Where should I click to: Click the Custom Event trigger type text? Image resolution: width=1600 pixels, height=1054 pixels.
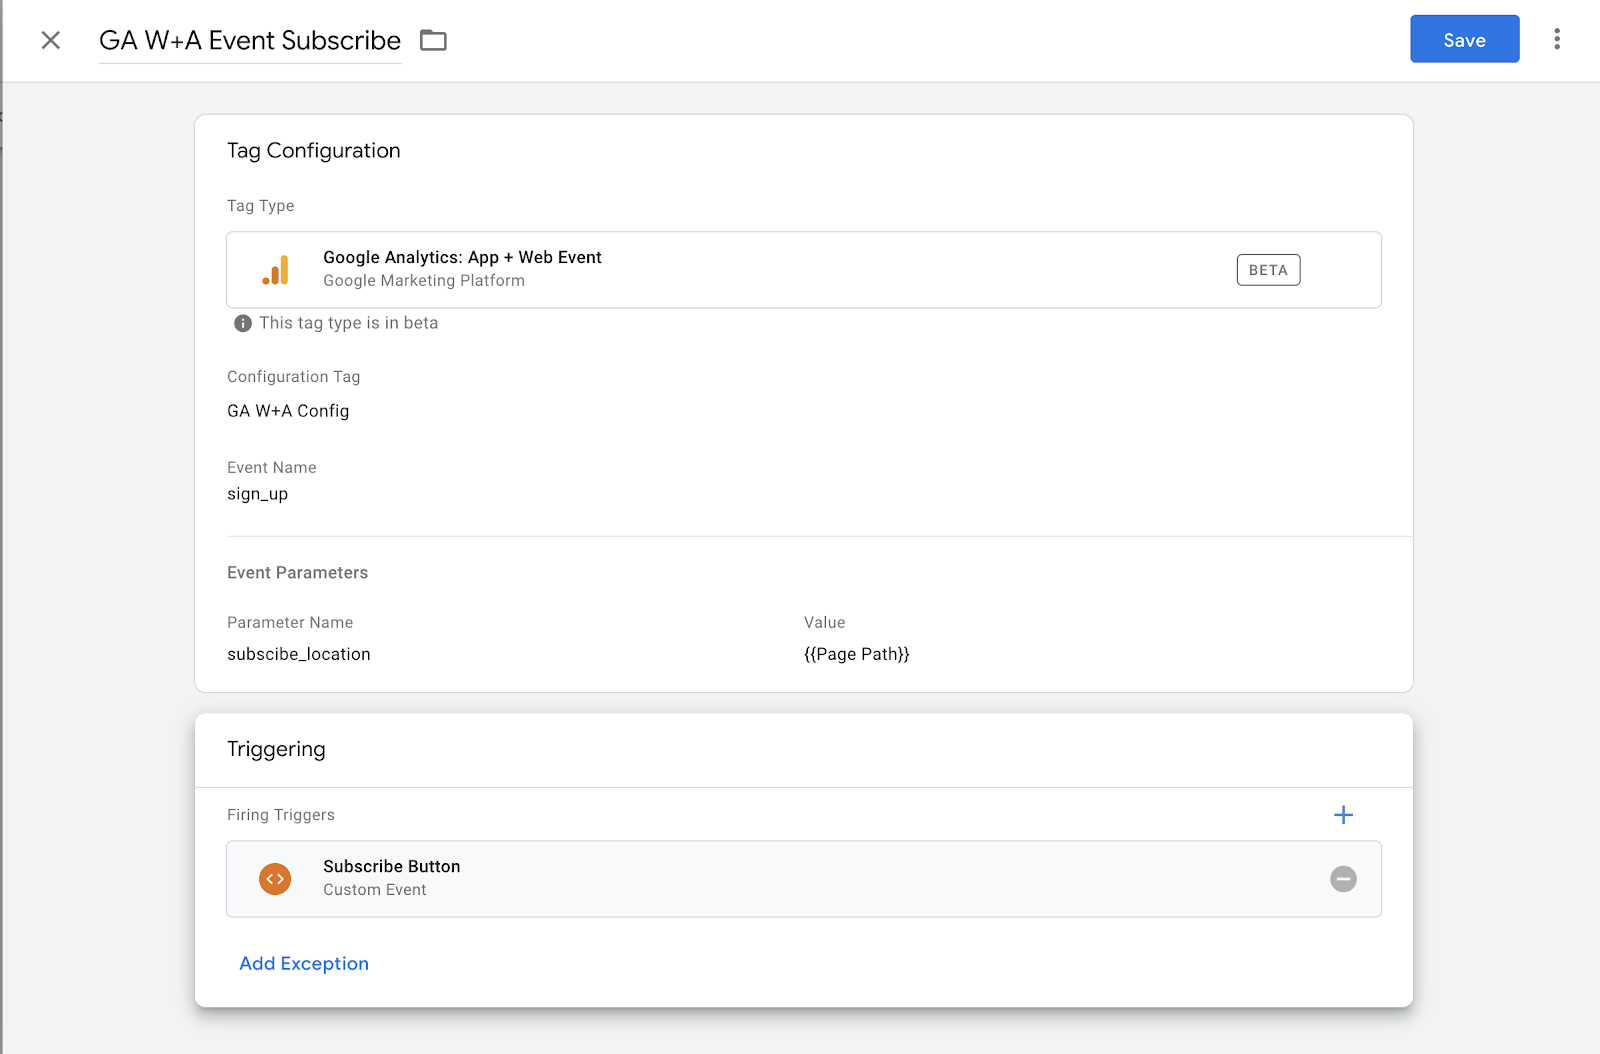tap(374, 890)
